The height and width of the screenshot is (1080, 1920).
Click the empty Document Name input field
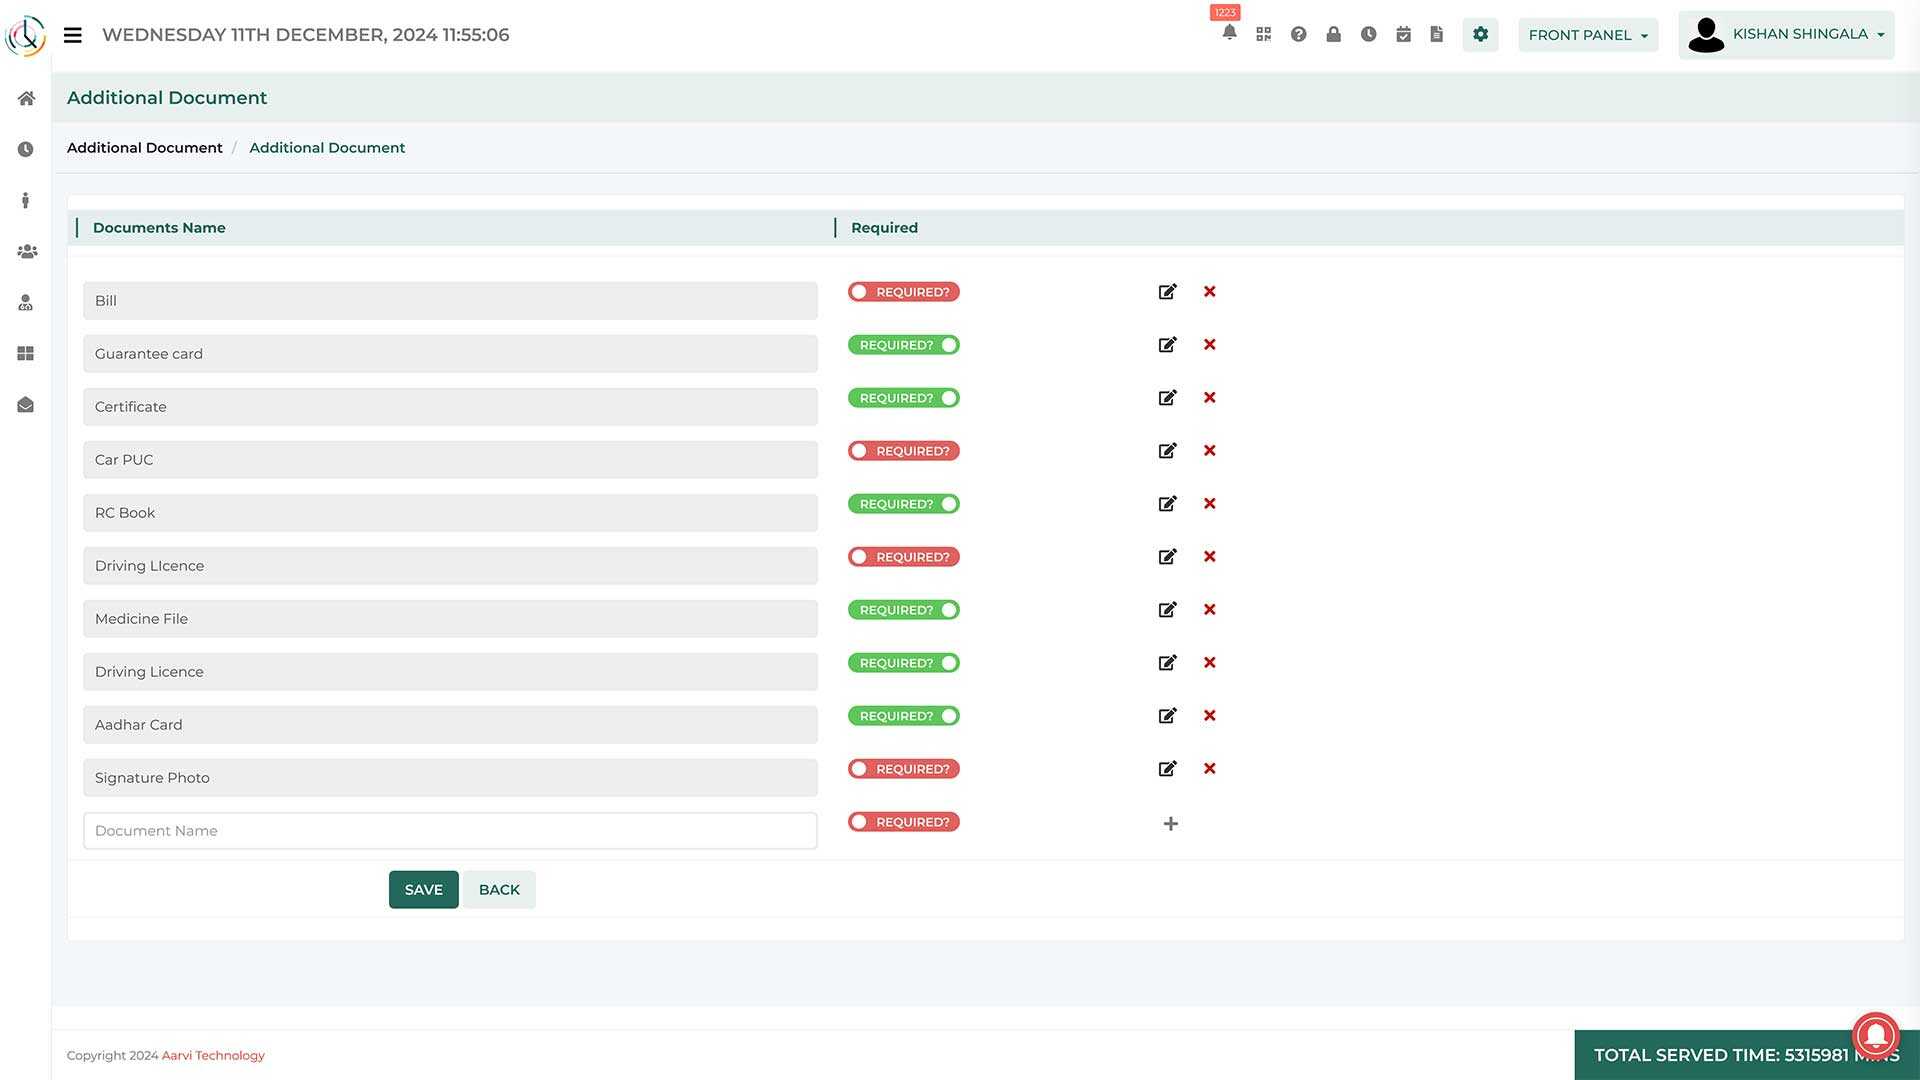(450, 831)
